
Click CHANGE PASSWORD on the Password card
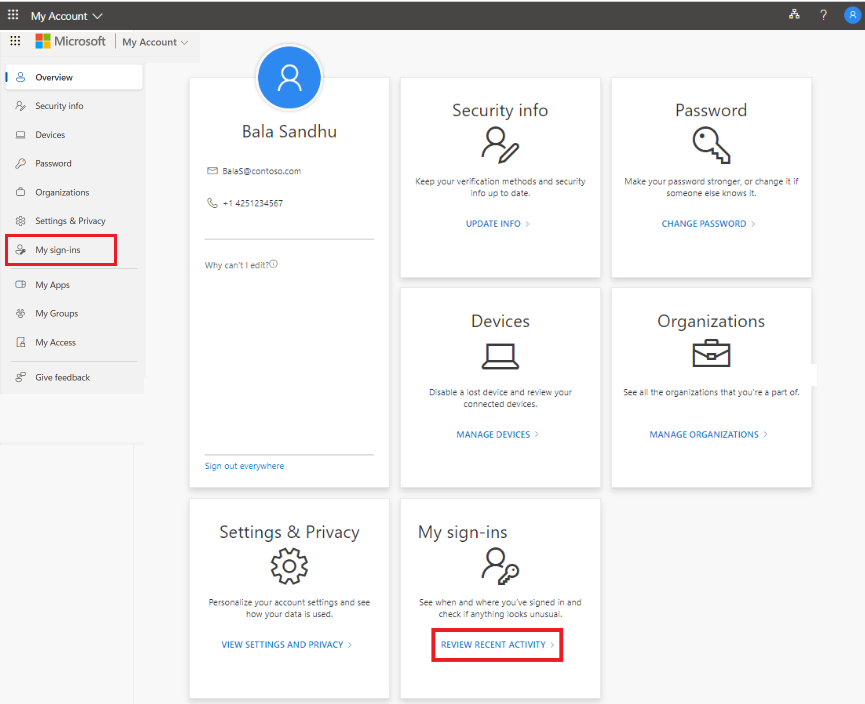707,224
